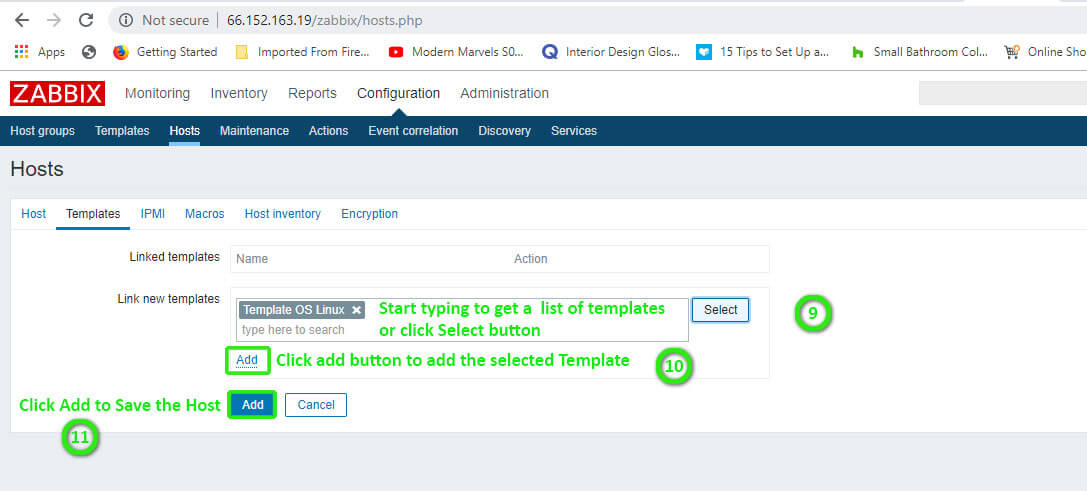
Task: Click the browser forward arrow
Action: tap(54, 20)
